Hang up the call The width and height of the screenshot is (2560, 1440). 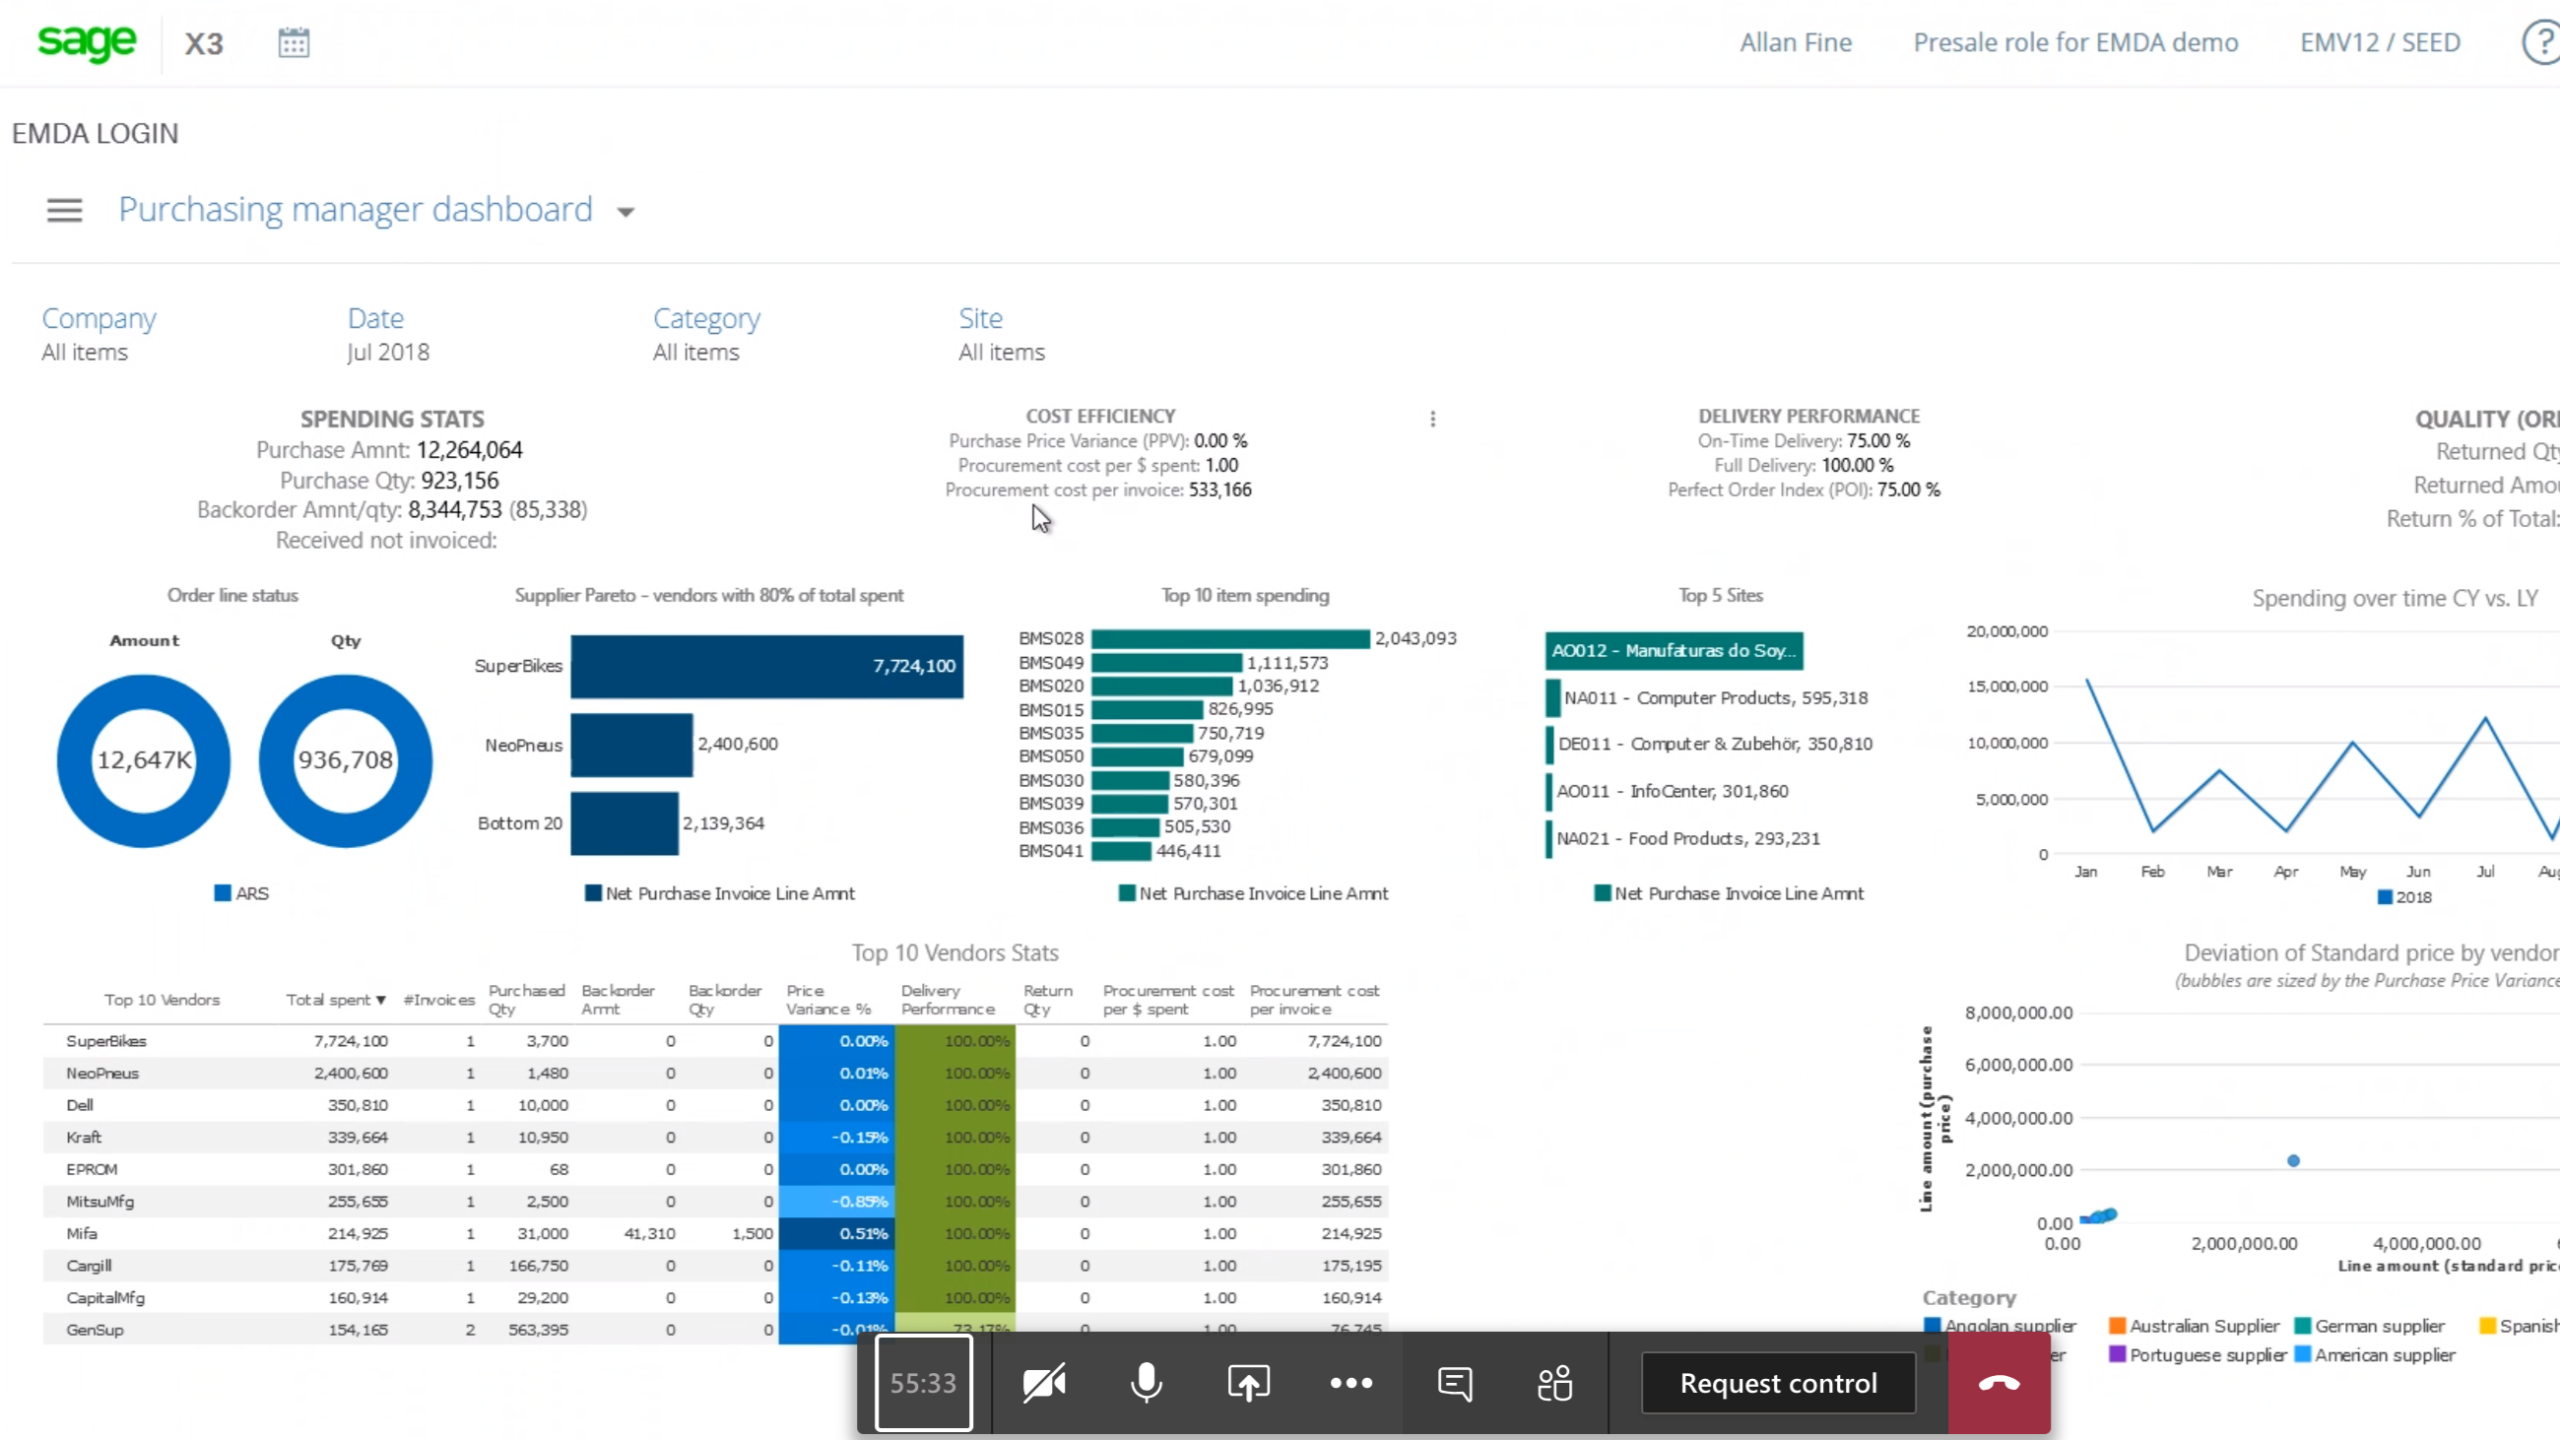click(x=1999, y=1383)
